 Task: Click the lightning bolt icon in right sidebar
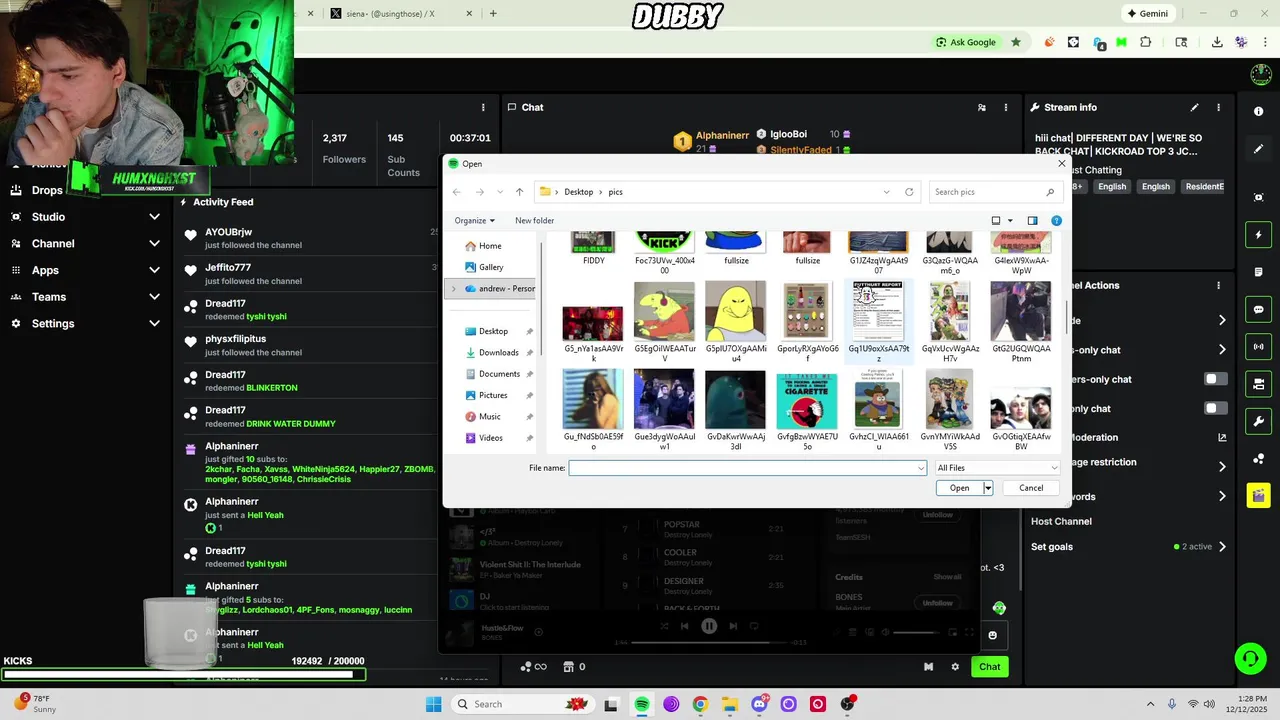1259,235
